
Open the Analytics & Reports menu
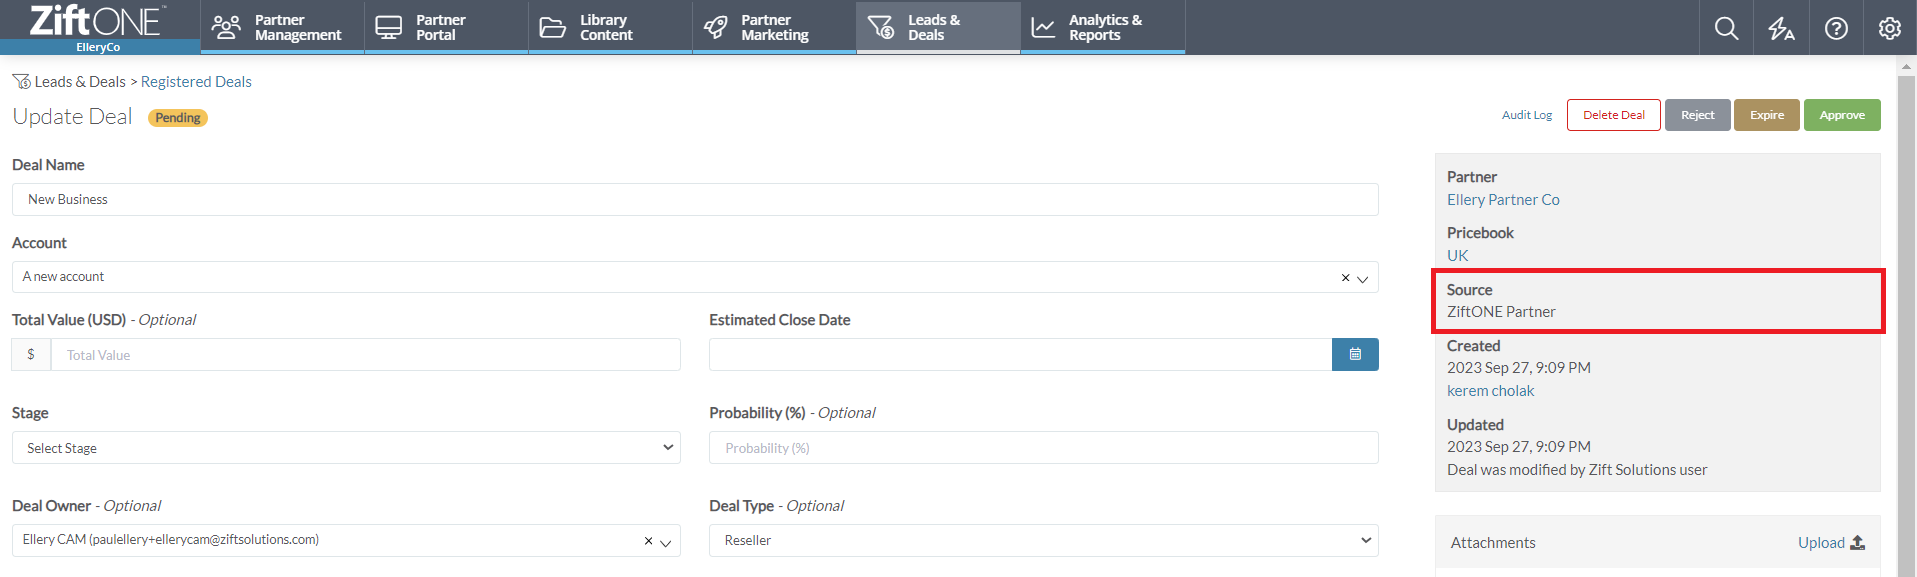[1103, 27]
